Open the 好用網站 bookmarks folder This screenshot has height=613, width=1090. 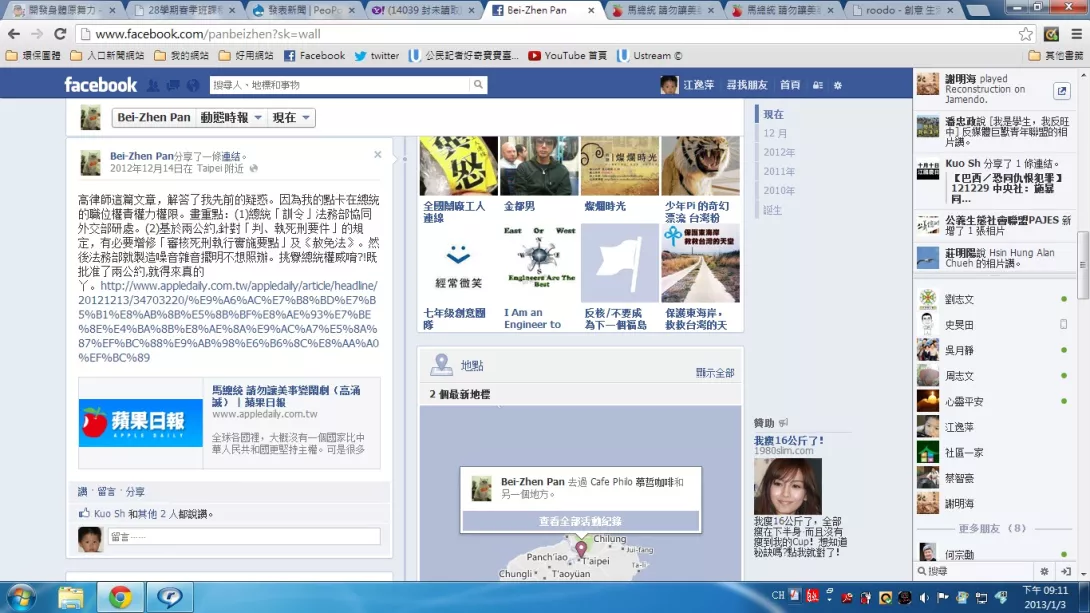coord(246,56)
